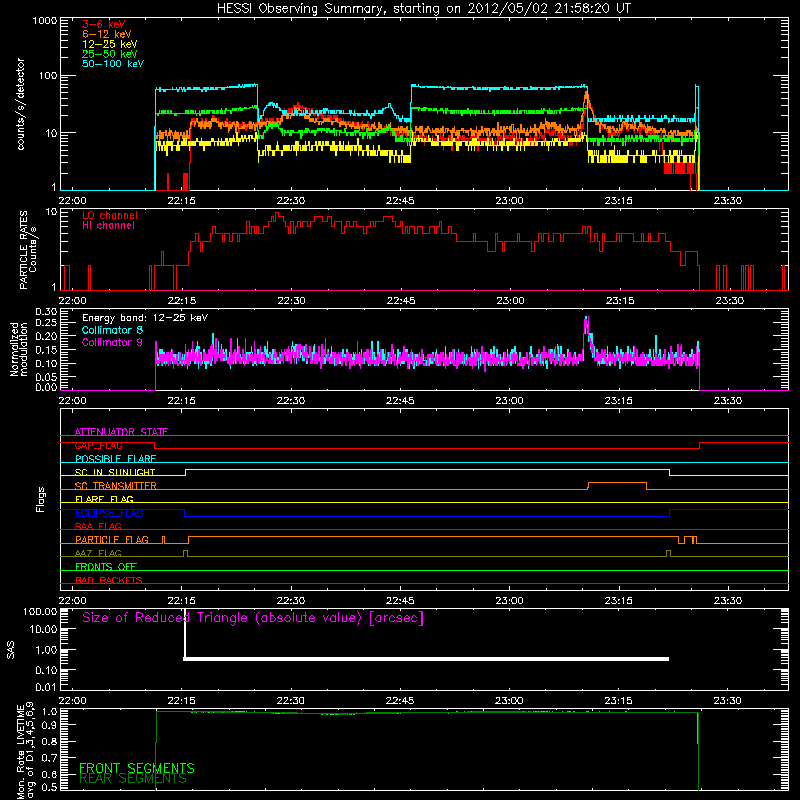Click the ATTENUATOR_STATE flag label
This screenshot has width=800, height=800.
point(121,432)
